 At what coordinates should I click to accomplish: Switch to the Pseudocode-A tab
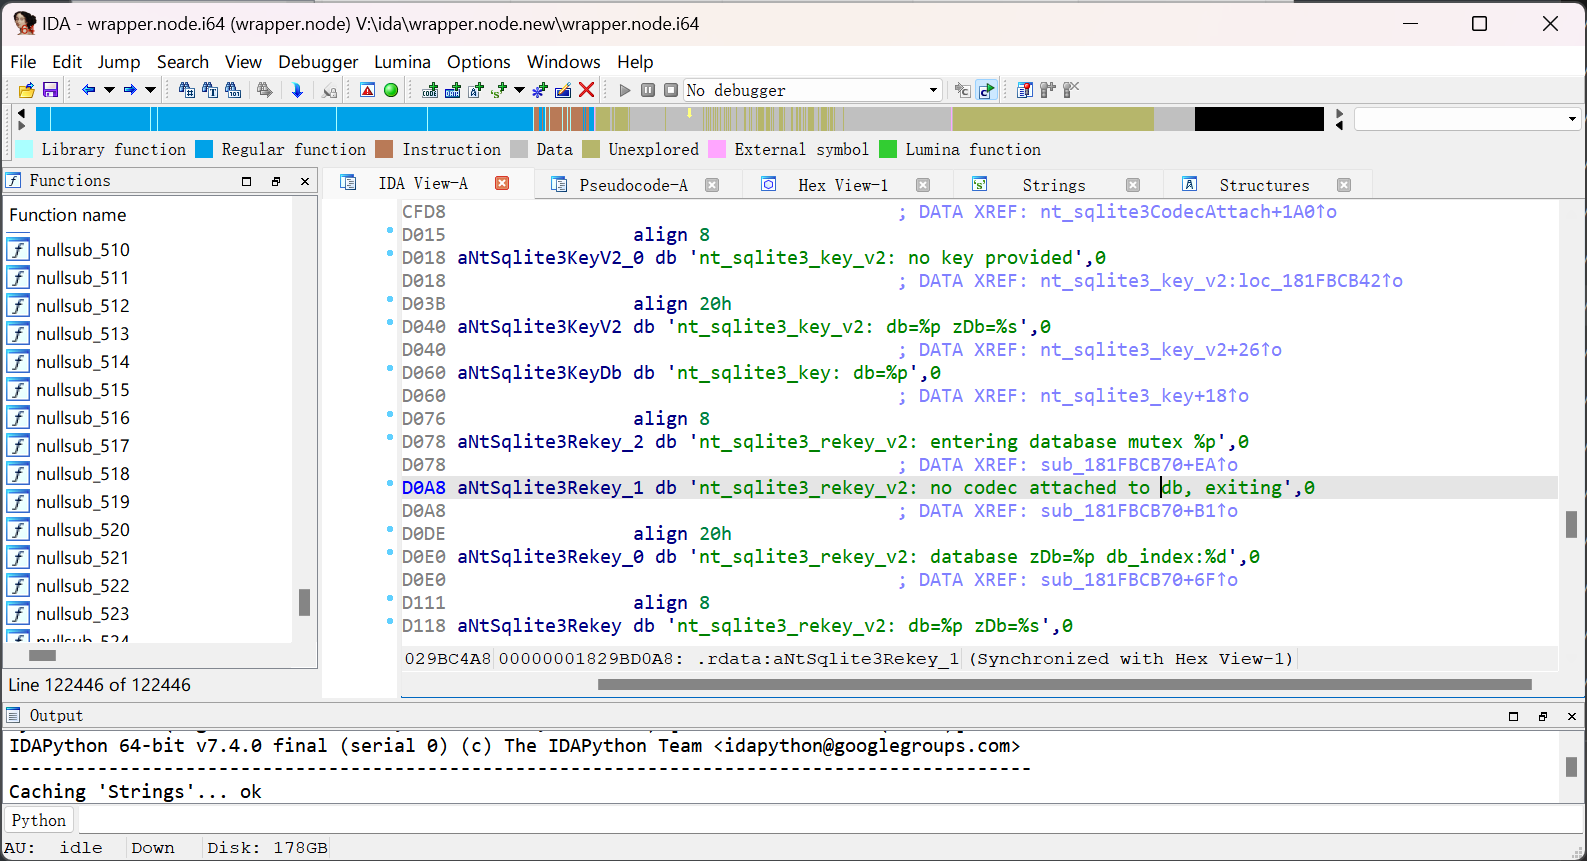coord(633,185)
